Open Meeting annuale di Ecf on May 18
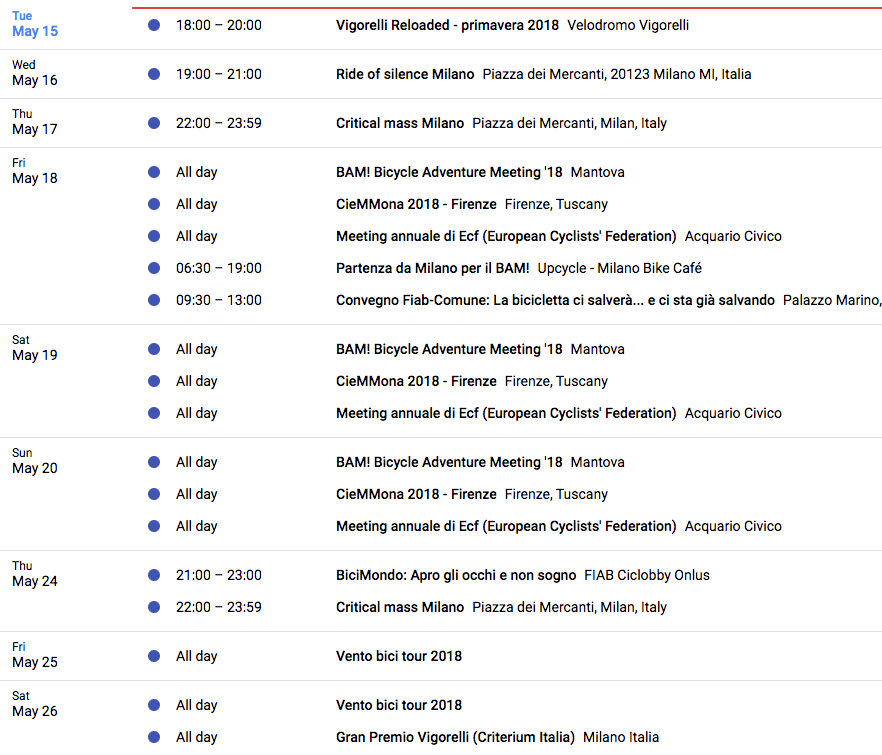This screenshot has width=882, height=755. click(506, 236)
